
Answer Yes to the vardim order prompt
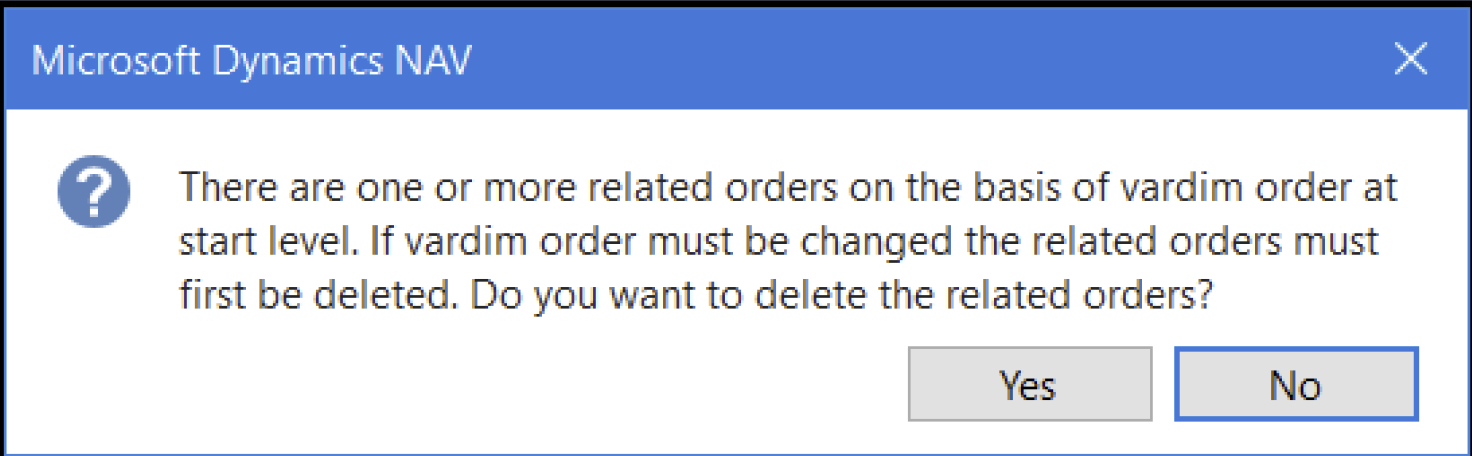coord(1029,384)
